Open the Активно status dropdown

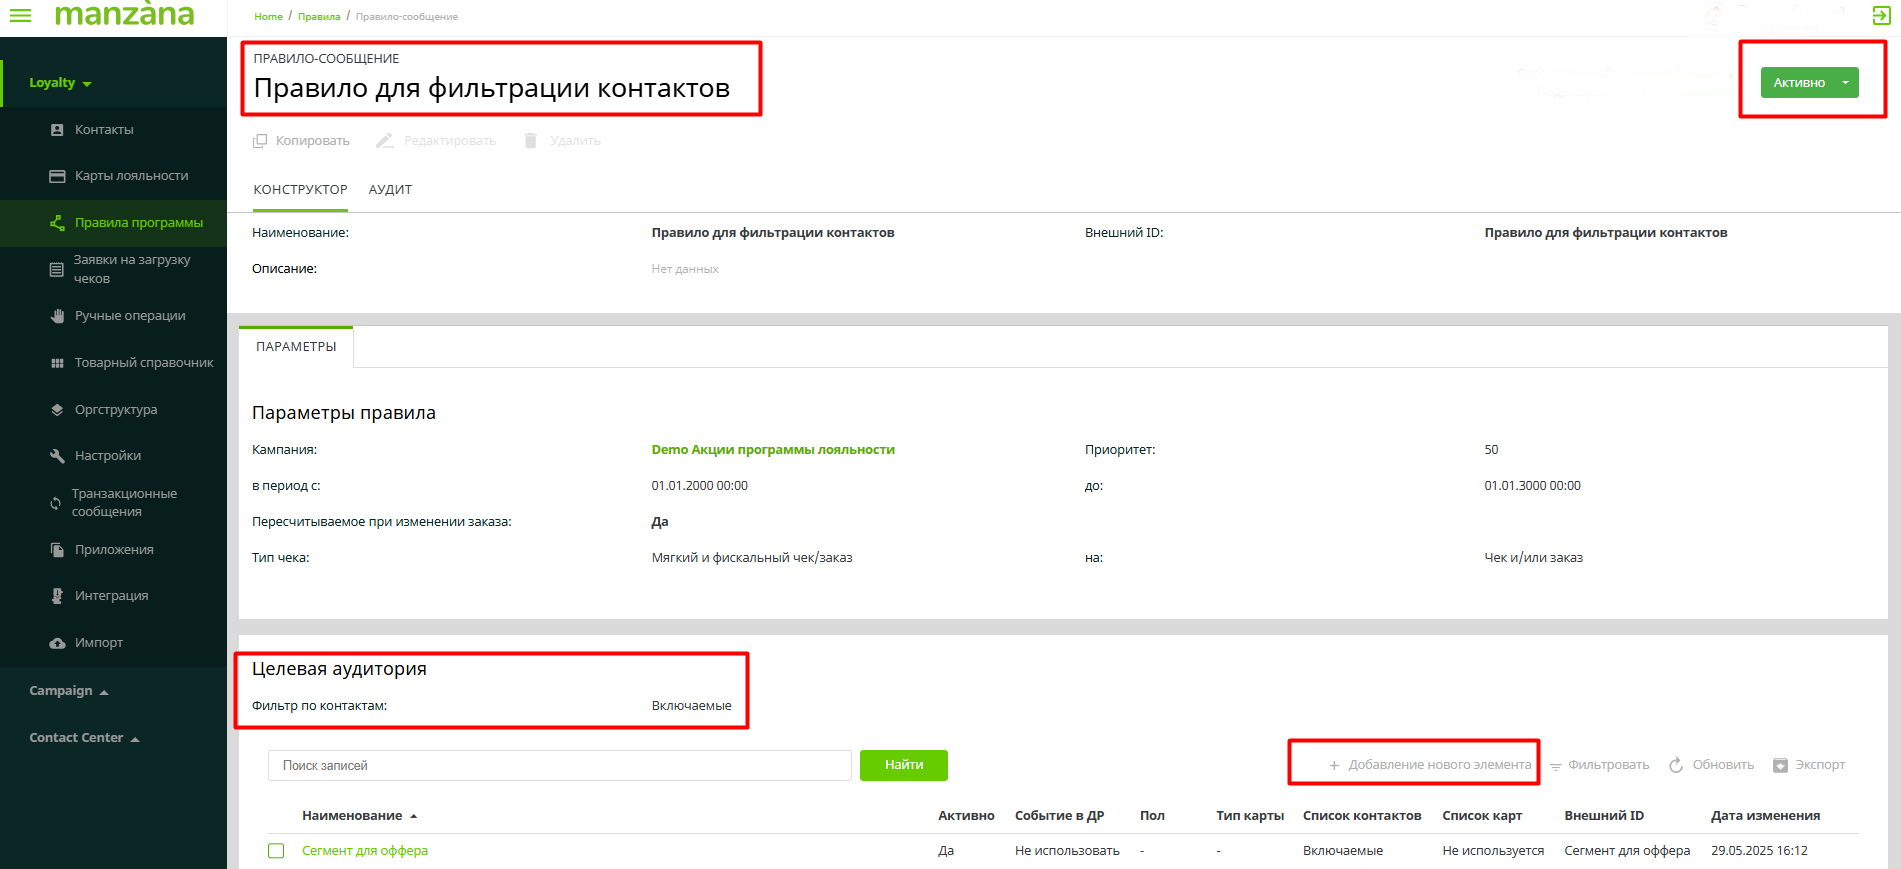[1845, 83]
